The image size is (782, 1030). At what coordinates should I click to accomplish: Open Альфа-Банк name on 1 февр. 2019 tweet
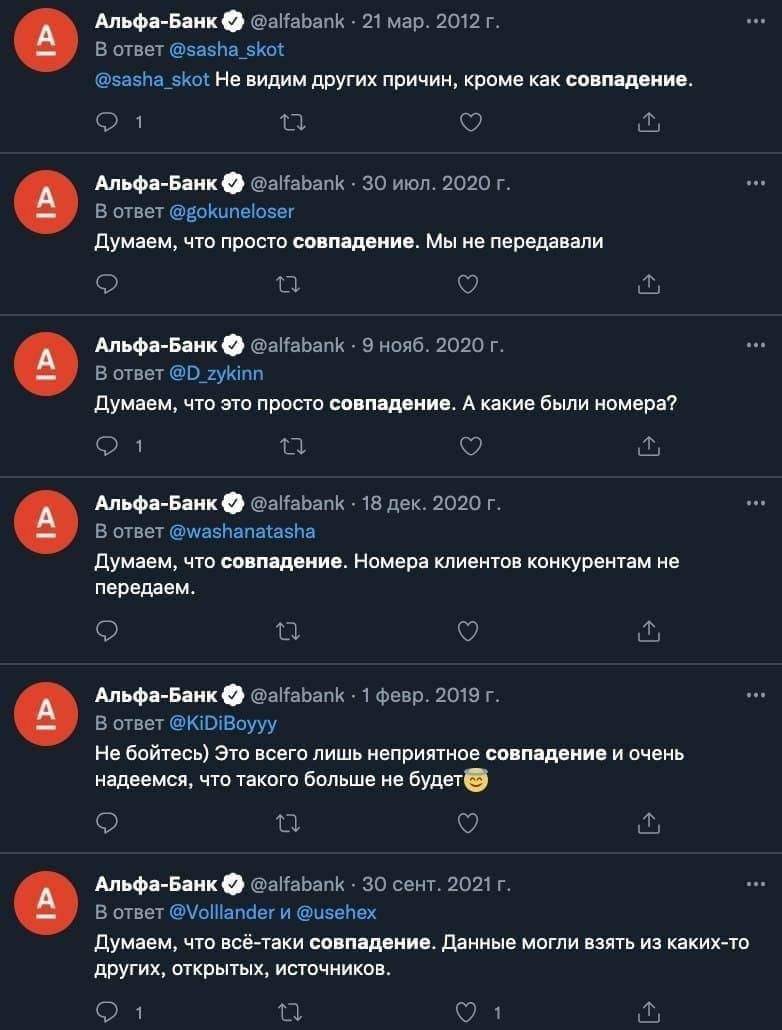click(155, 695)
